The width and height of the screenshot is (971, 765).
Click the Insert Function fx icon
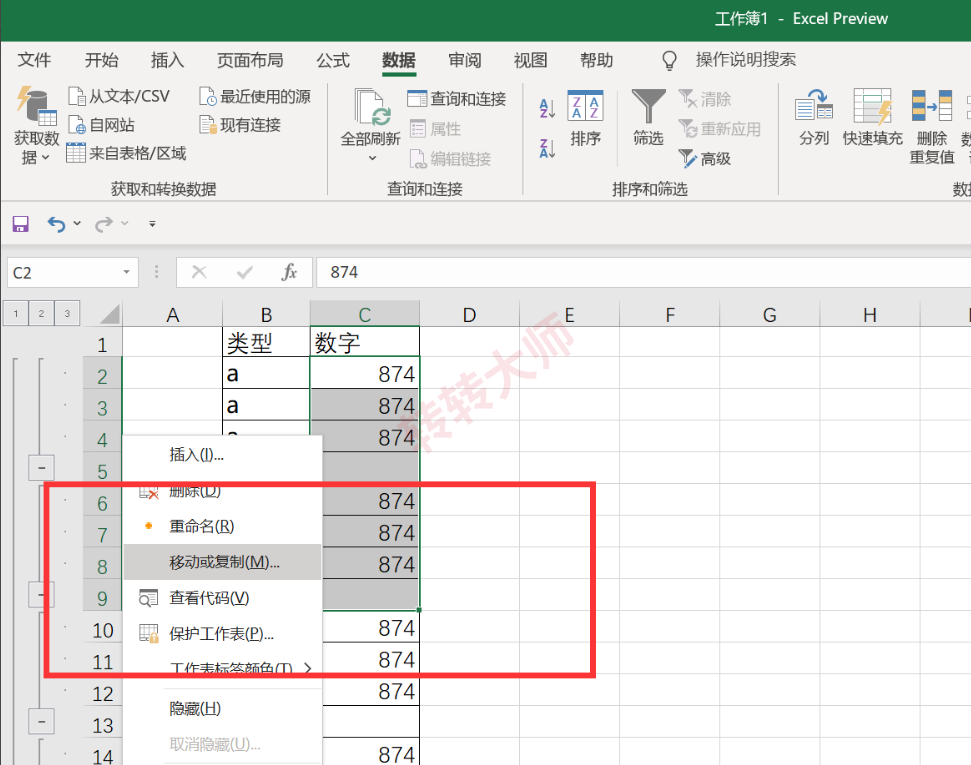point(289,272)
